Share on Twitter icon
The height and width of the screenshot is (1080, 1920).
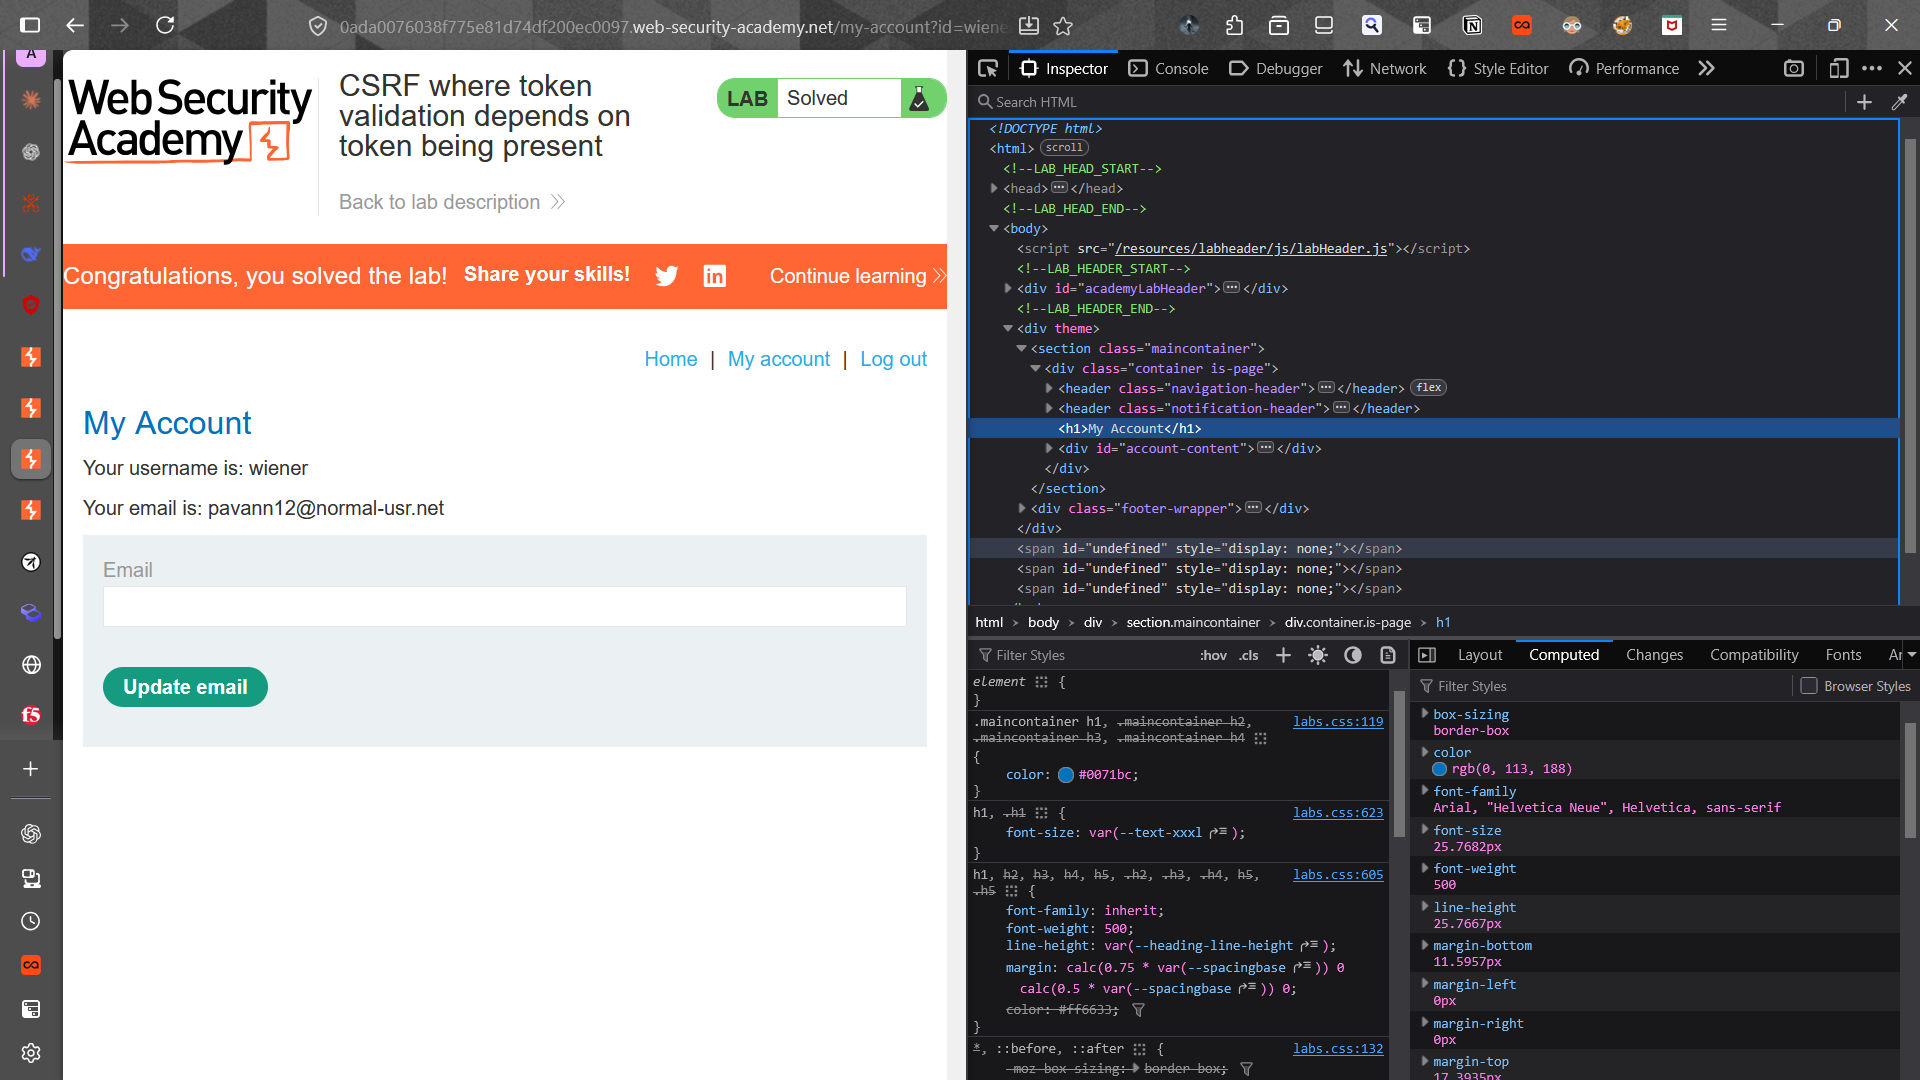[x=666, y=276]
